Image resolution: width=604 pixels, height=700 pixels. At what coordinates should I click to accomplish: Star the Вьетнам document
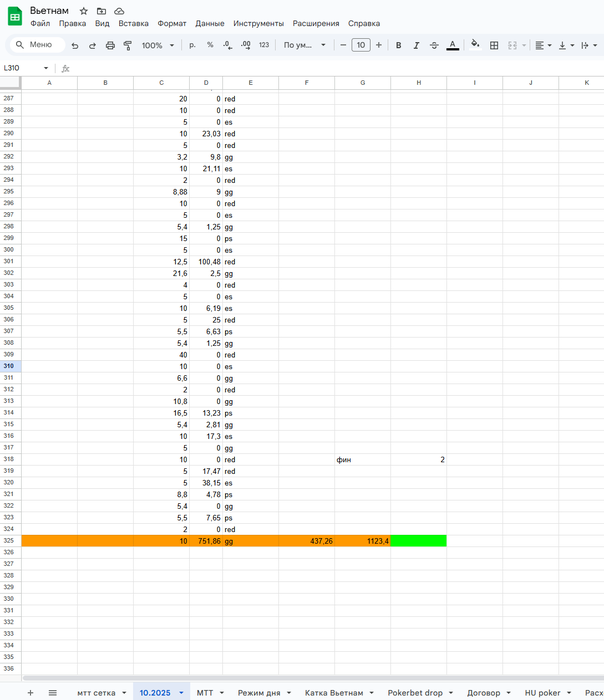(83, 11)
